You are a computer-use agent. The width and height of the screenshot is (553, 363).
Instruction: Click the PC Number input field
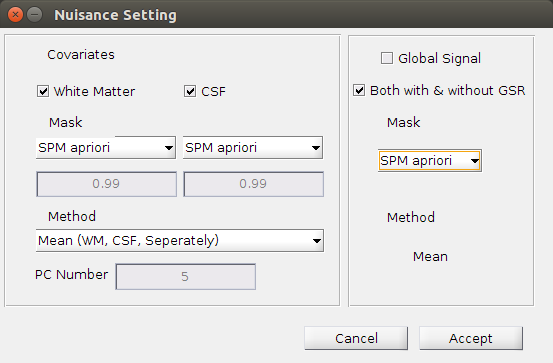(x=186, y=277)
